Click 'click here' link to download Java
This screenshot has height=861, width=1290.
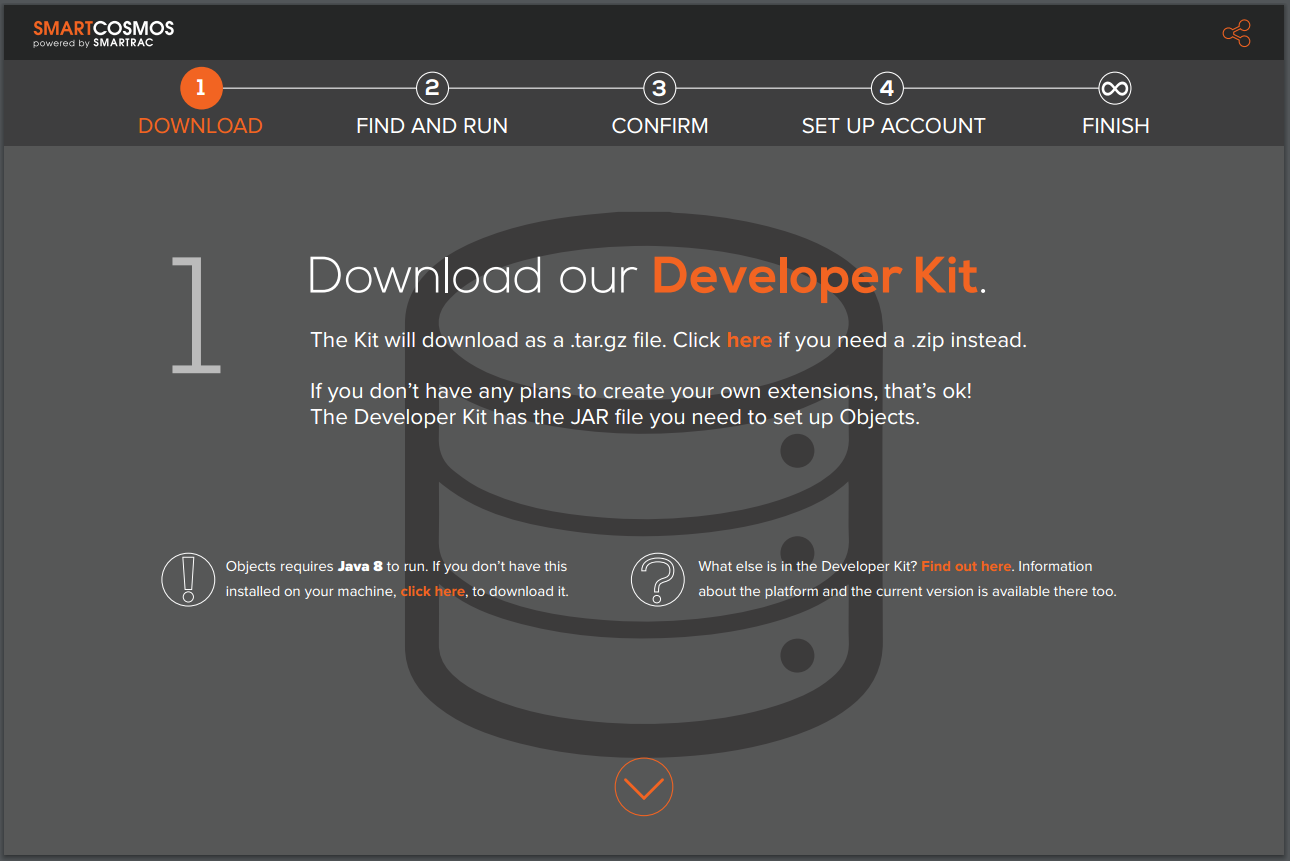[x=433, y=591]
